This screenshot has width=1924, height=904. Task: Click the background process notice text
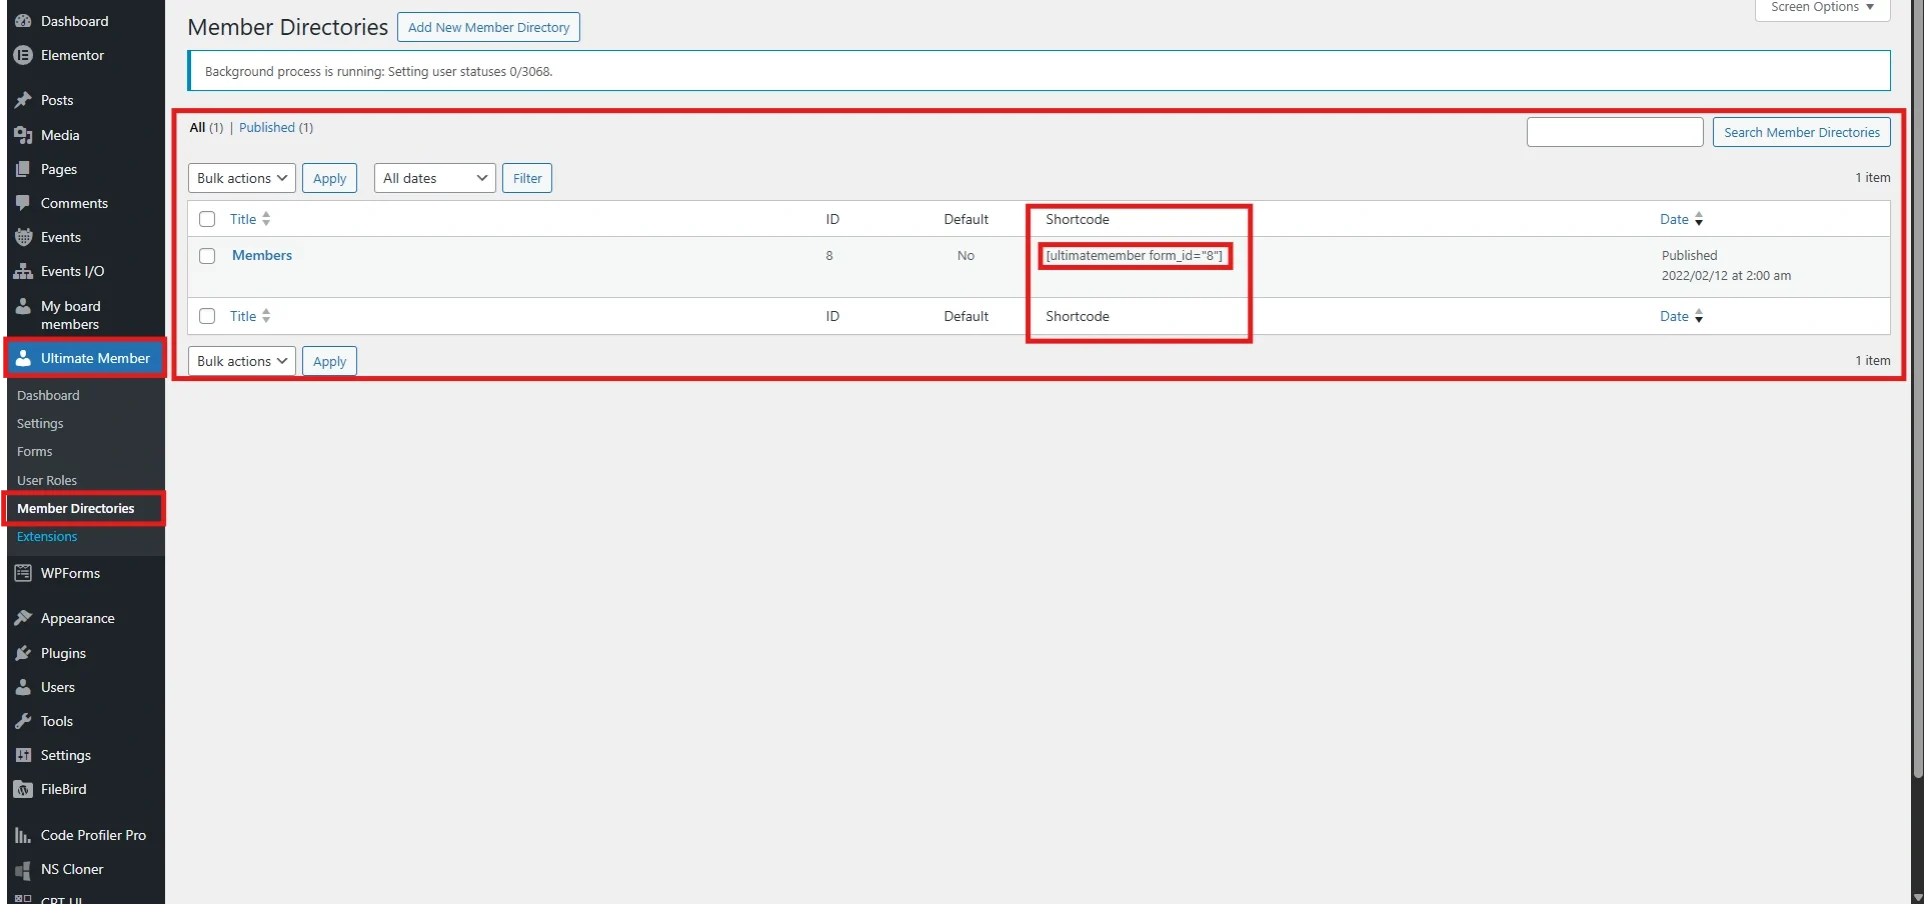pos(378,71)
